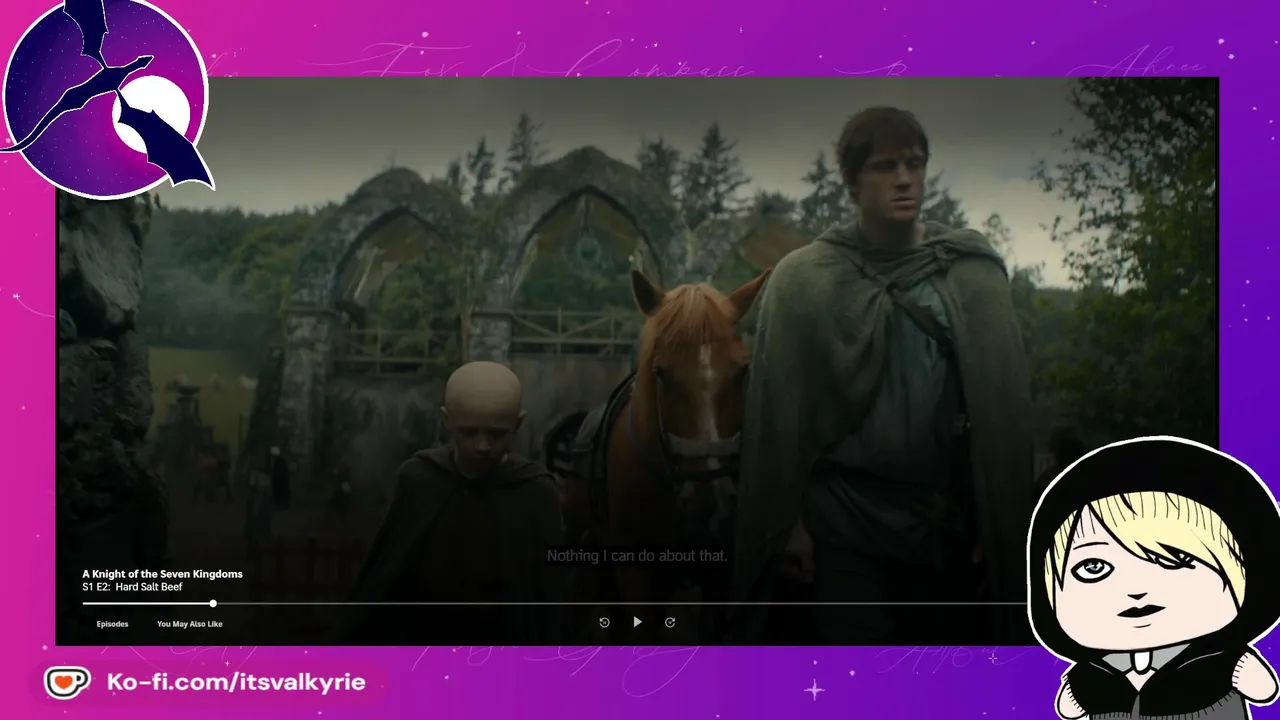Rewind with the skip-back icon

coord(604,622)
